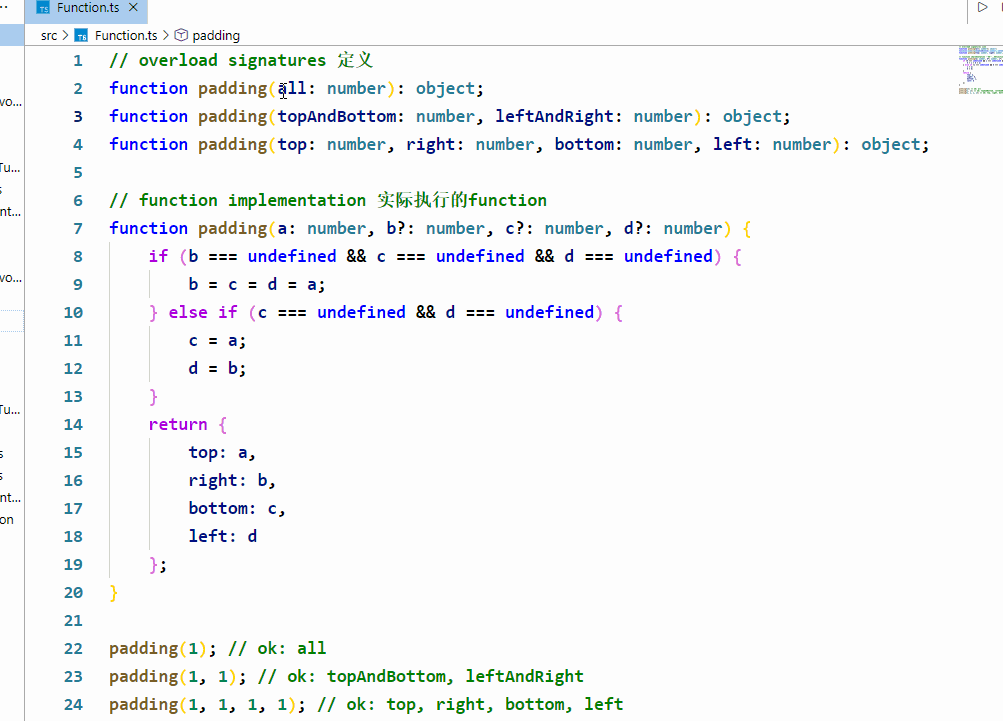Click the TS file icon in the breadcrumb bar
The image size is (1003, 721).
pos(80,35)
